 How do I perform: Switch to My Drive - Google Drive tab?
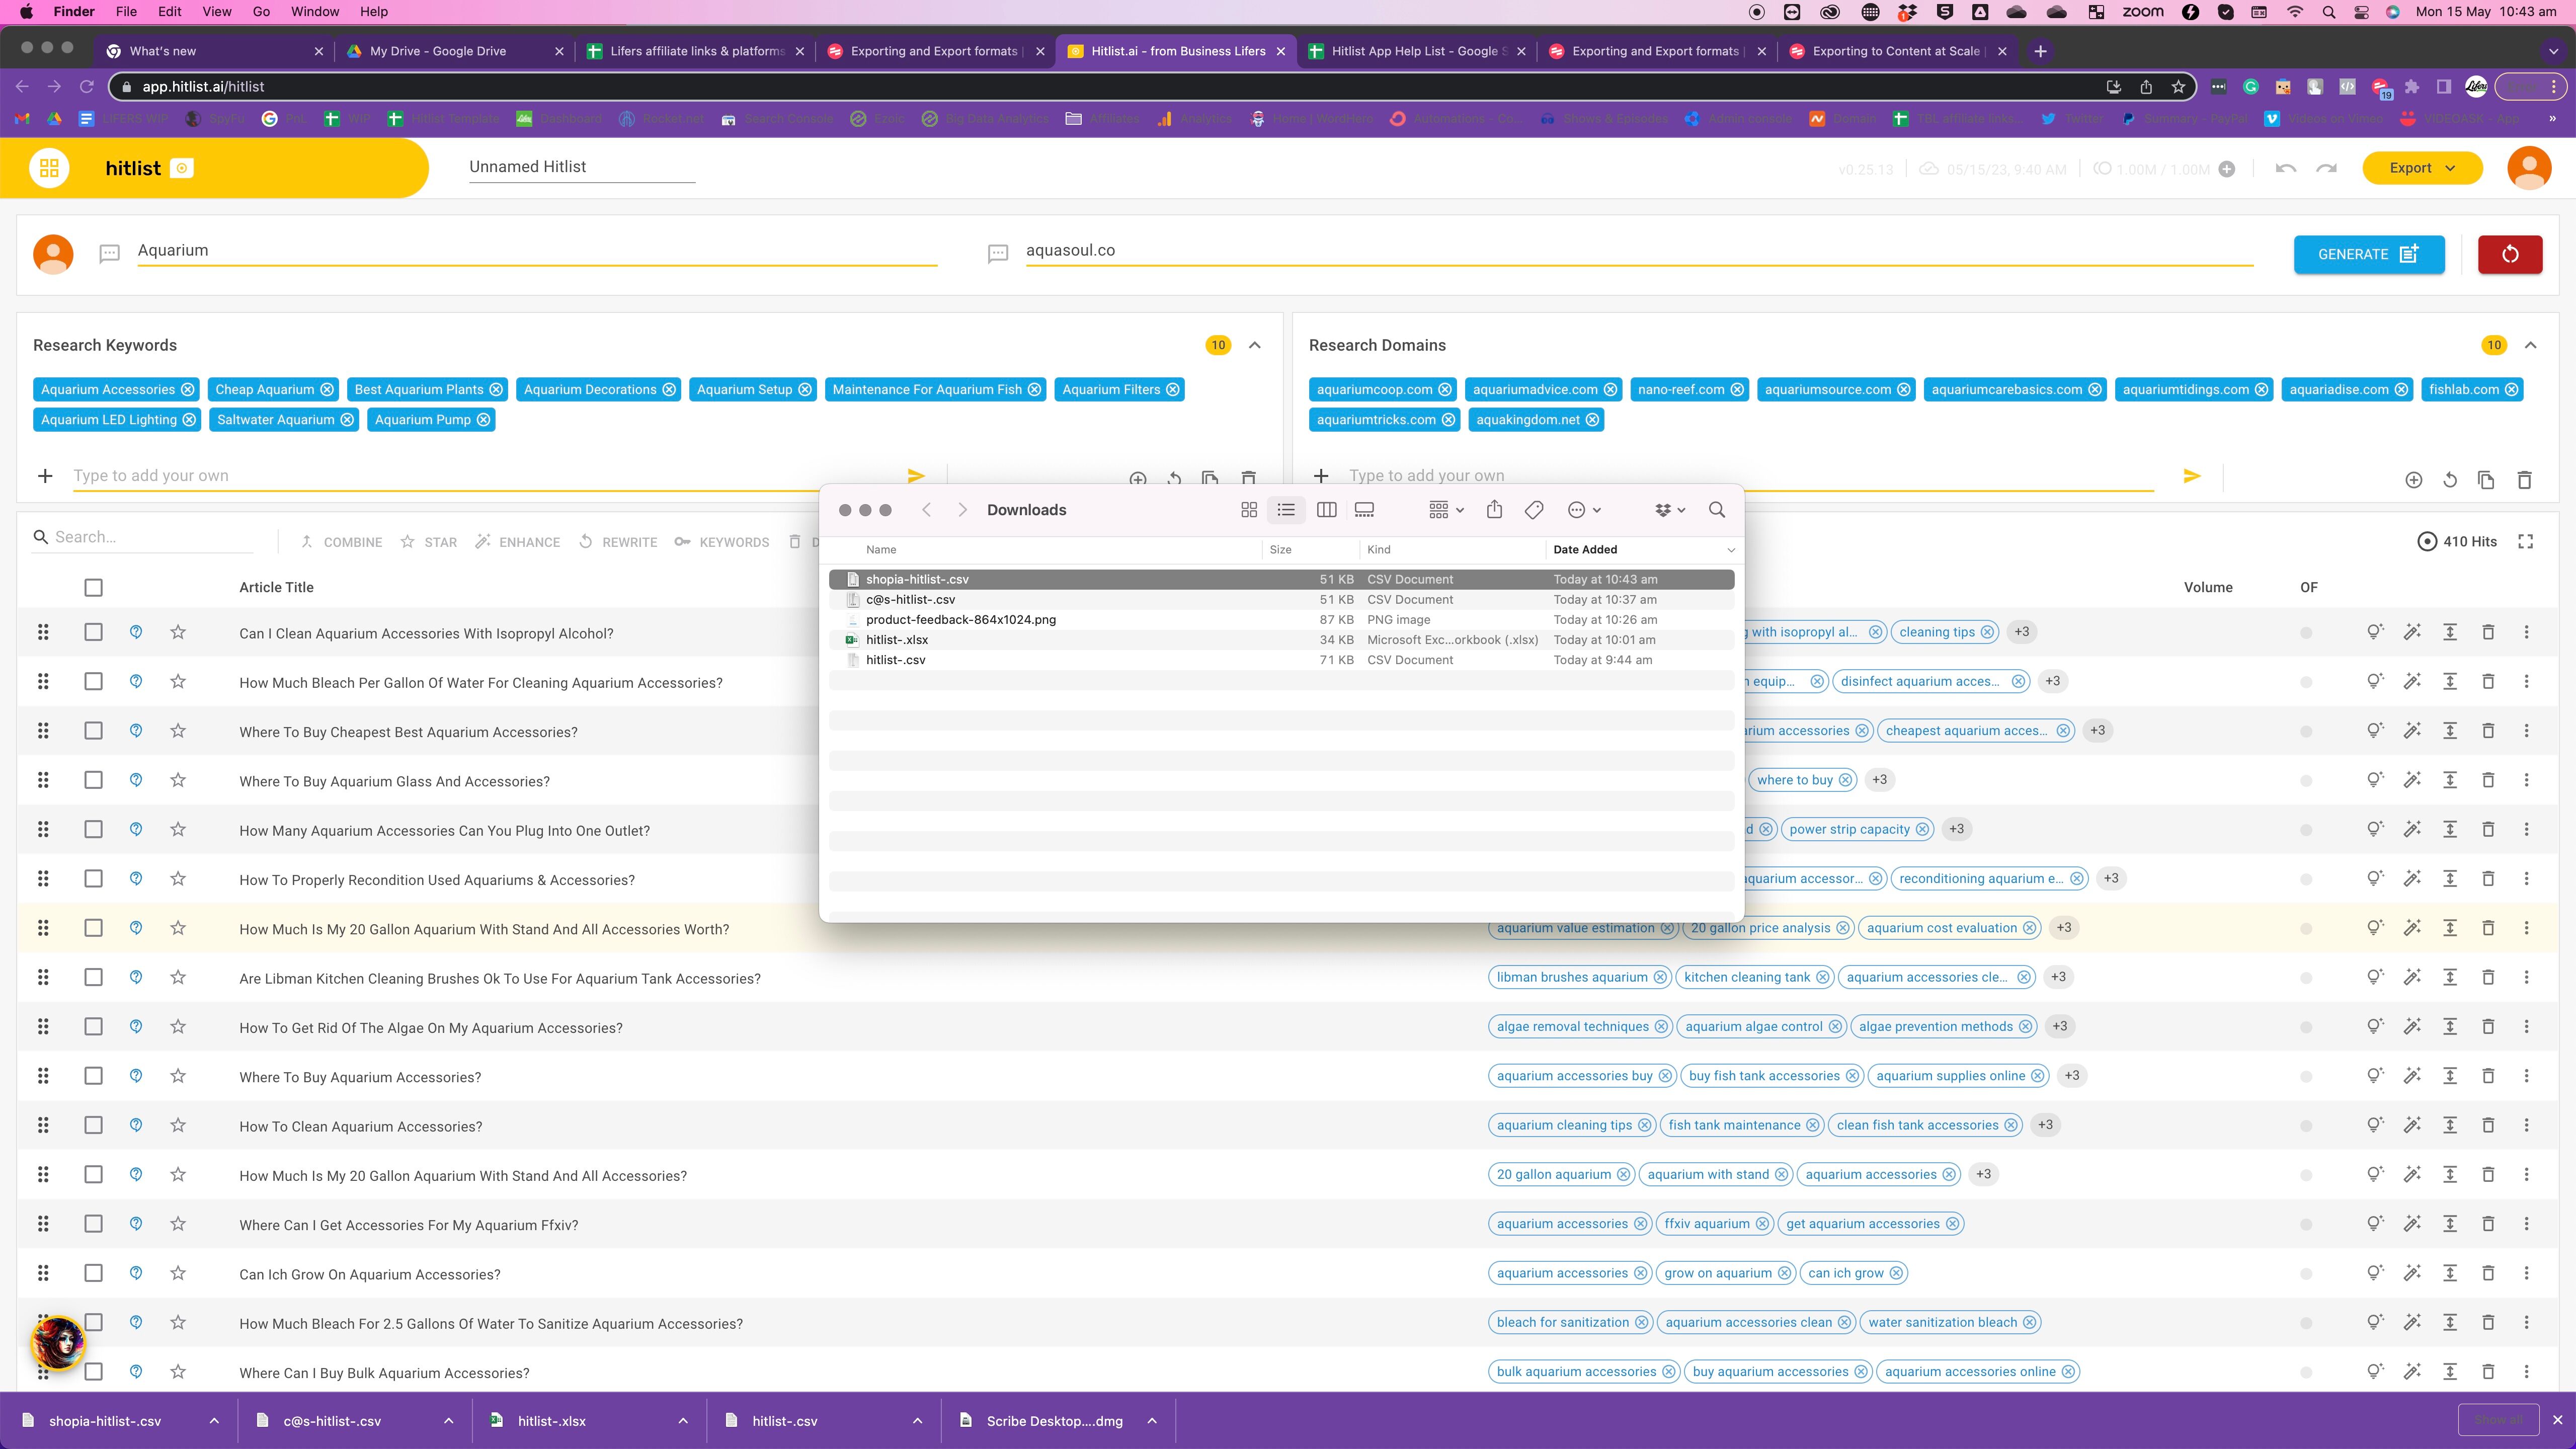coord(438,51)
